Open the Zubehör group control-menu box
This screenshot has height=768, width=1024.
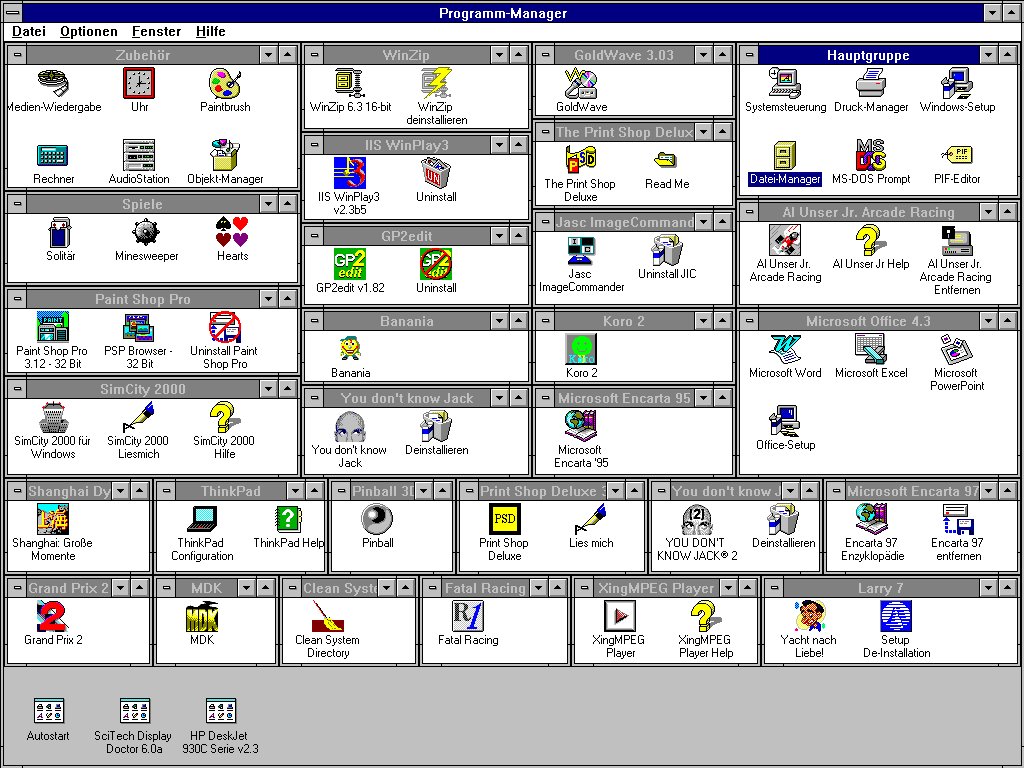pyautogui.click(x=16, y=55)
